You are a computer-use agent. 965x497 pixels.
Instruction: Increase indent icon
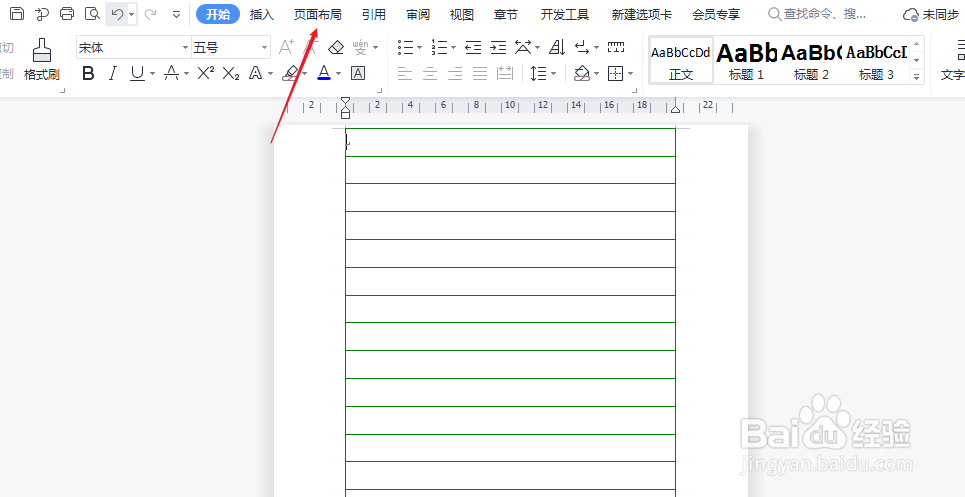pos(498,47)
